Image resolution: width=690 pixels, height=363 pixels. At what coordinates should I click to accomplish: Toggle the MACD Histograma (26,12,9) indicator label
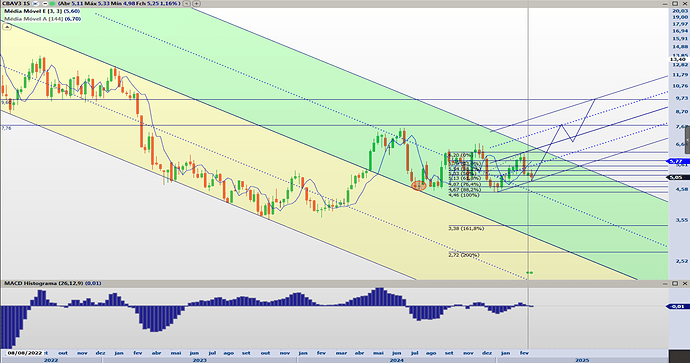[x=53, y=283]
